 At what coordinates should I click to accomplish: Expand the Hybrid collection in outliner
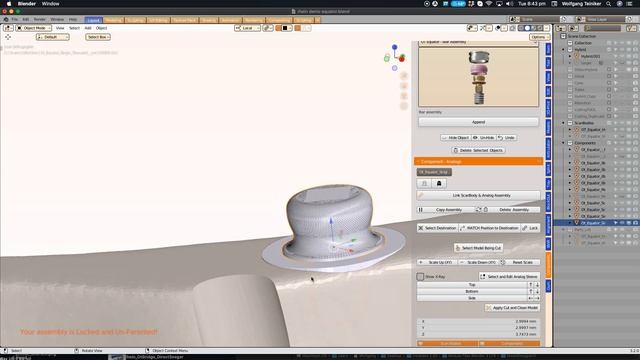[x=564, y=49]
